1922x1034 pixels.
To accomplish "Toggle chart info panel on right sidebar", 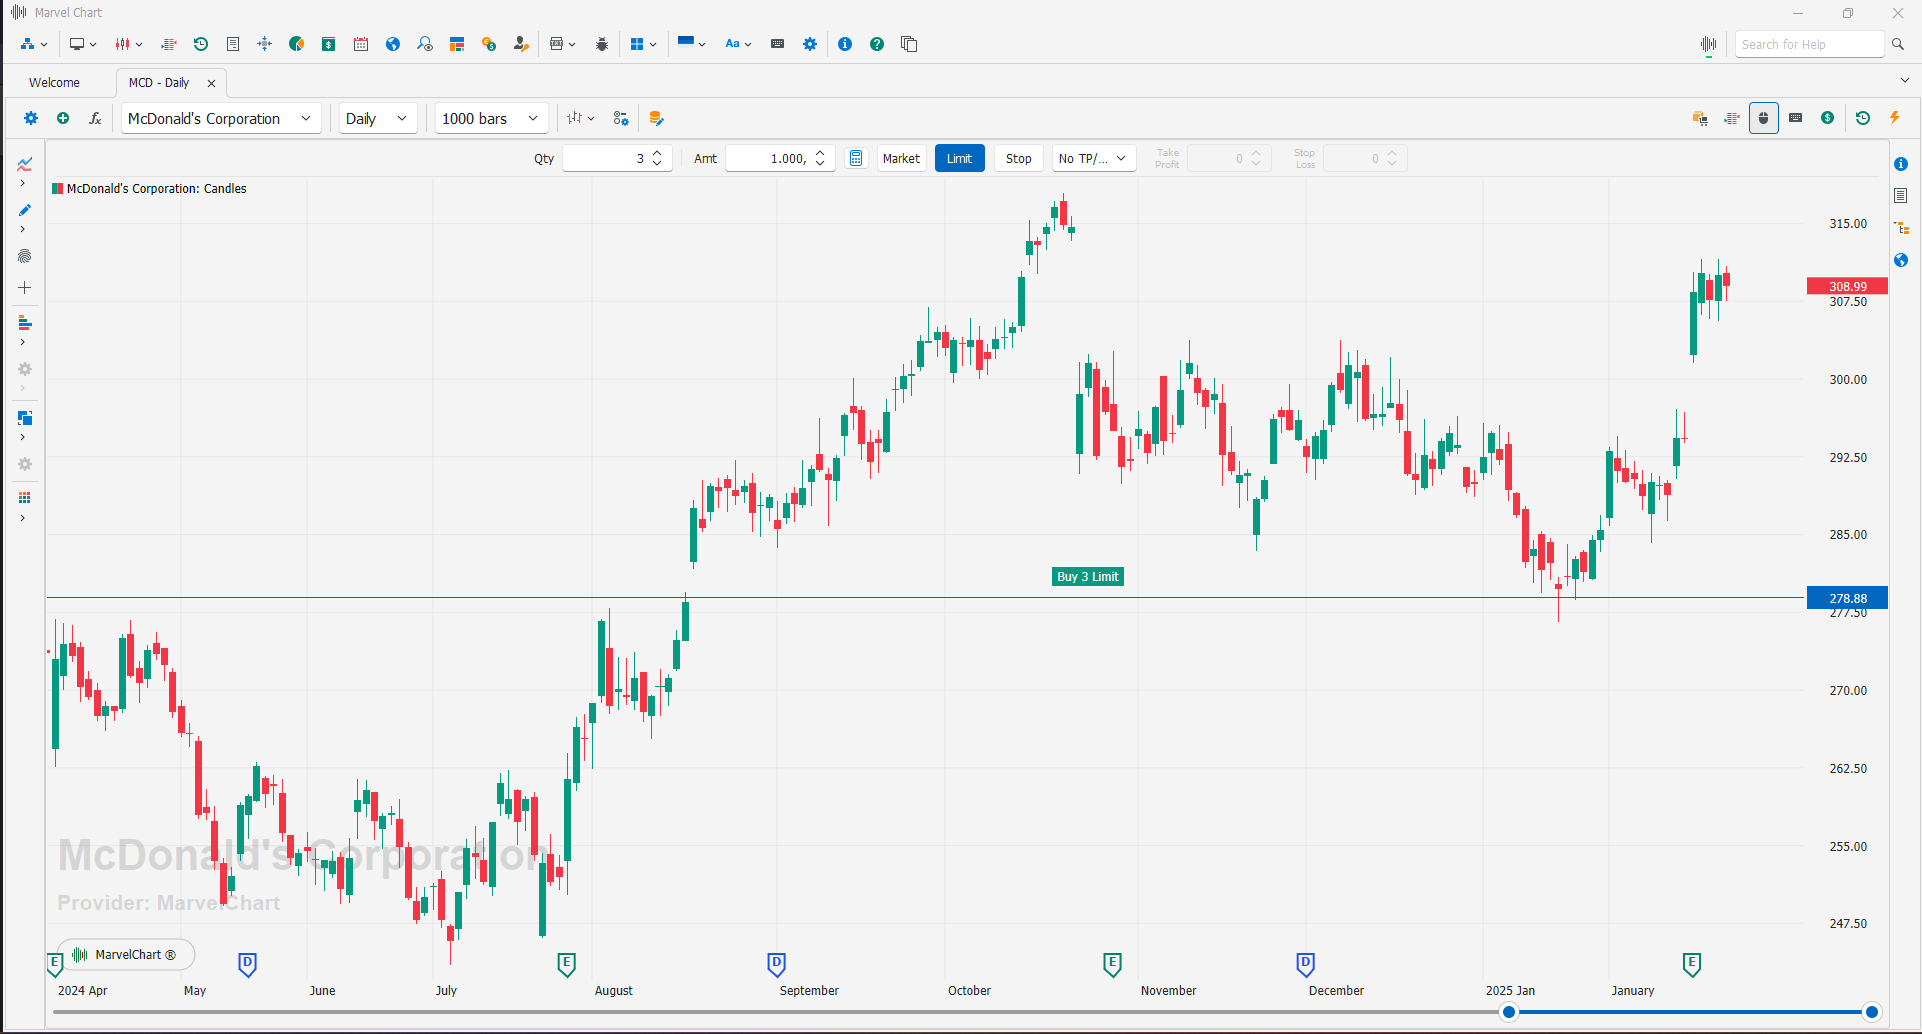I will pos(1901,164).
